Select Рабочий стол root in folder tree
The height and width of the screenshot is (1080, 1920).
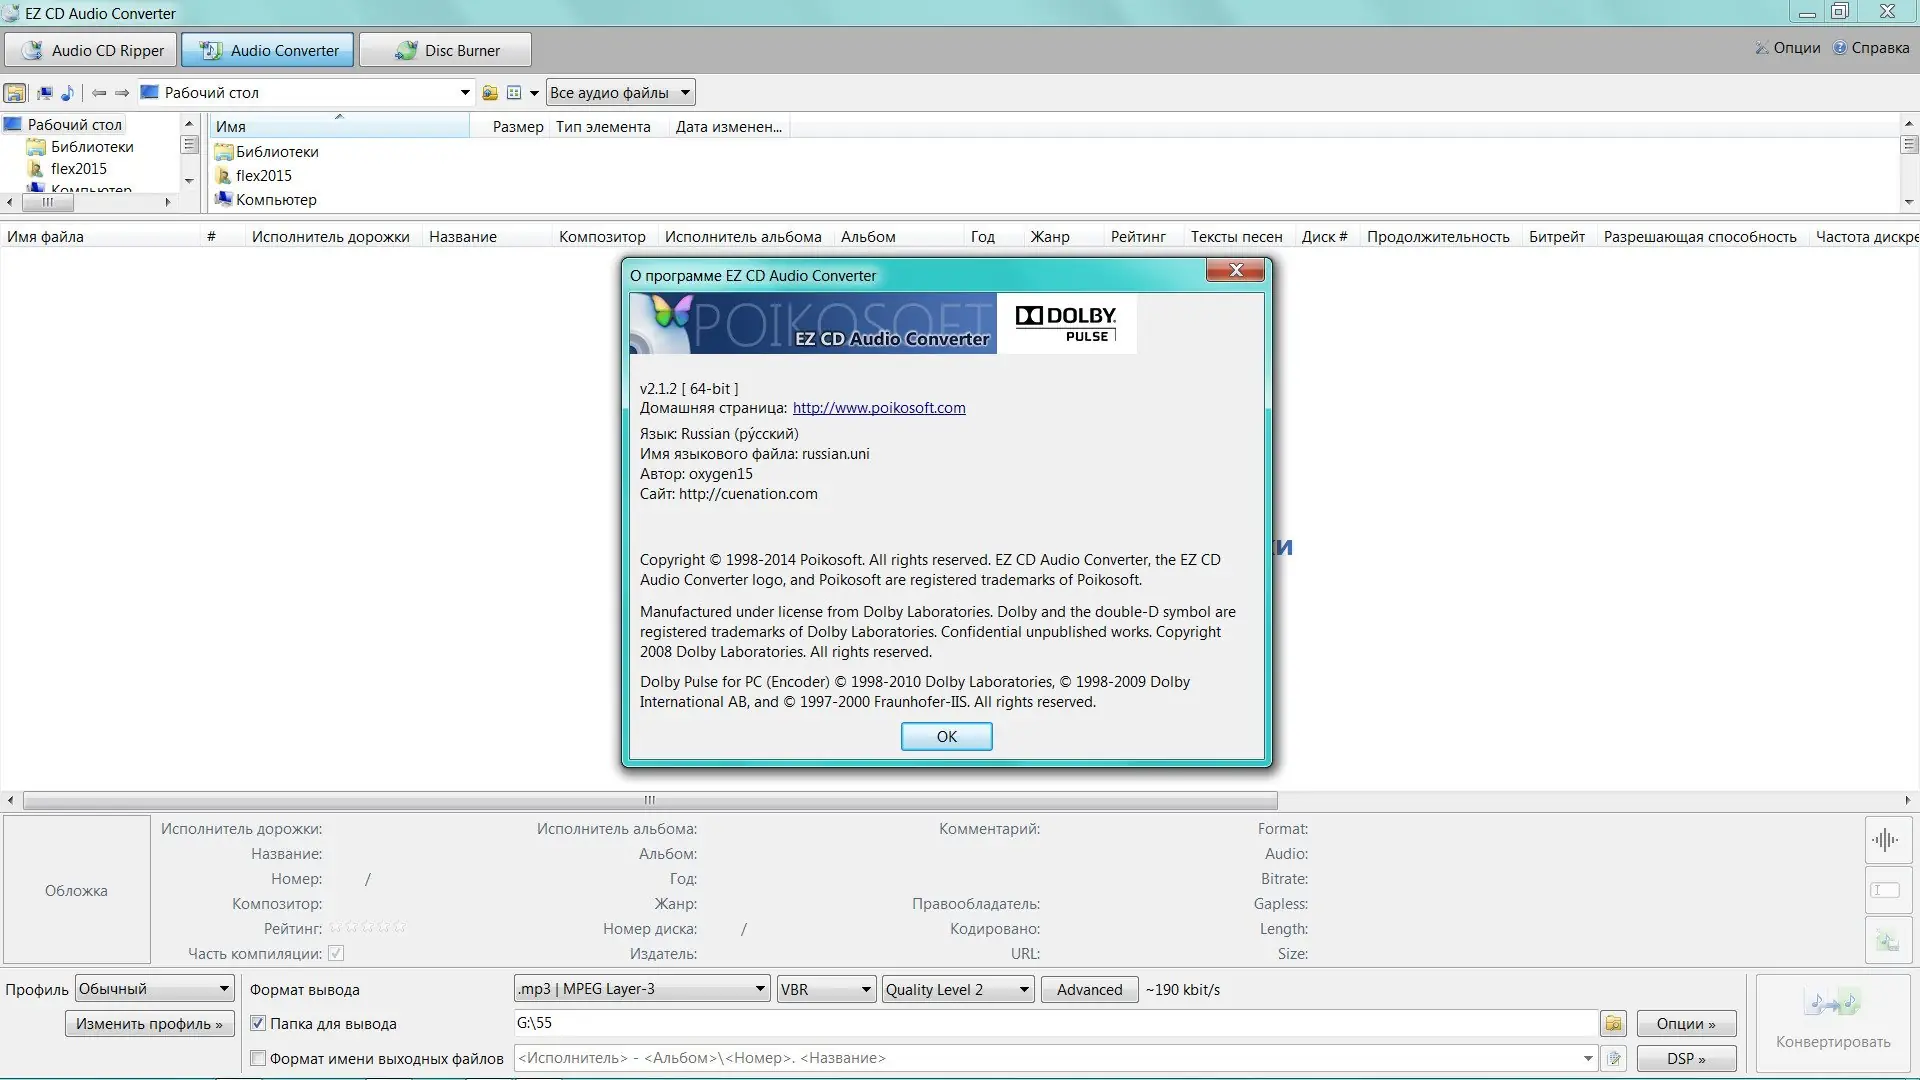74,125
